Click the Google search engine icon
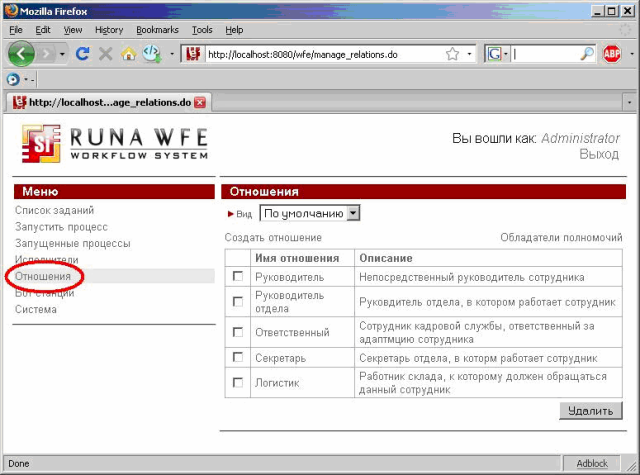The image size is (640, 475). (494, 54)
